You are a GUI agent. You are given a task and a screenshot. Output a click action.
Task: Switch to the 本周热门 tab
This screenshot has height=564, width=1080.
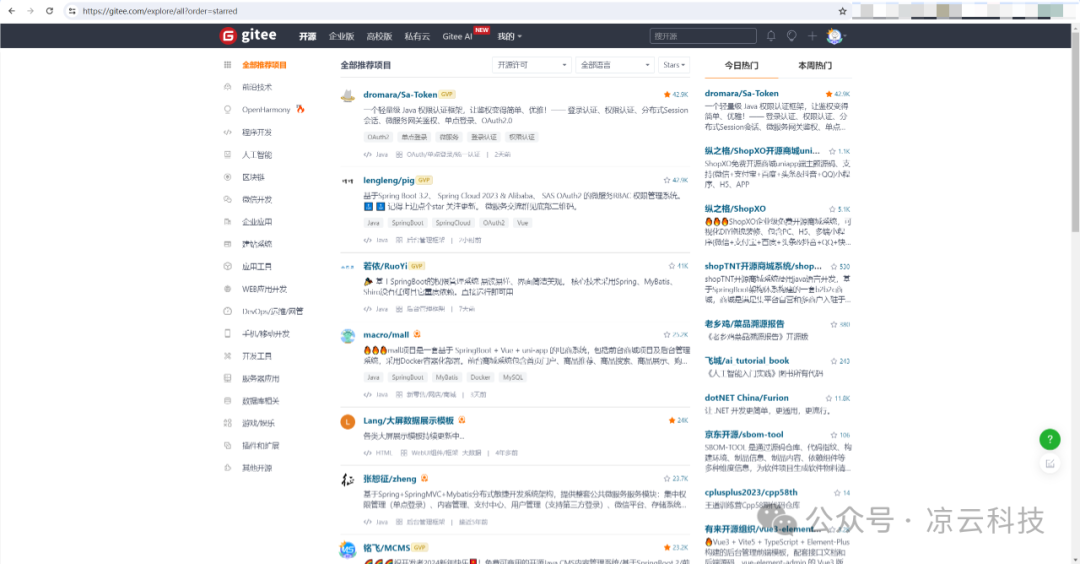(x=815, y=65)
